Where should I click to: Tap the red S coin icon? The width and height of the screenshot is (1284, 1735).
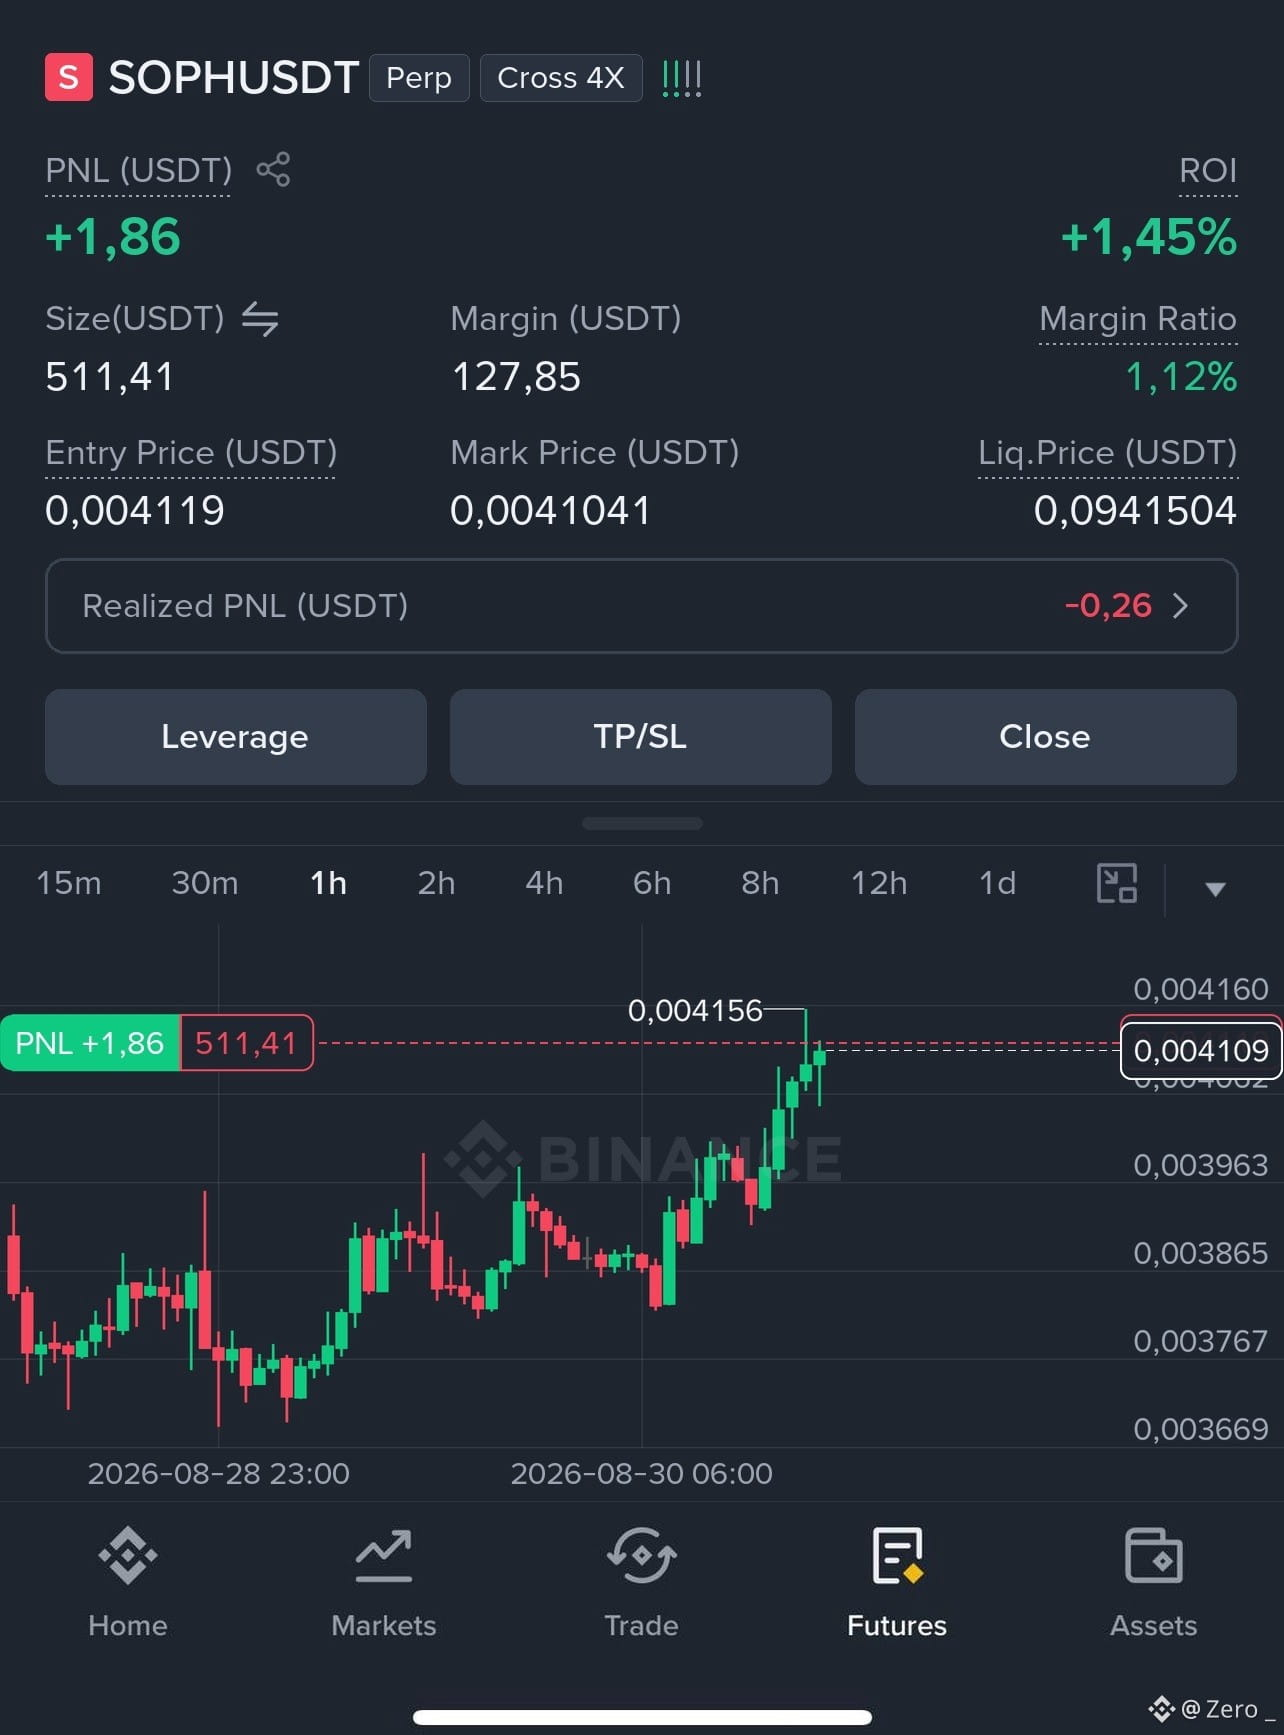69,77
